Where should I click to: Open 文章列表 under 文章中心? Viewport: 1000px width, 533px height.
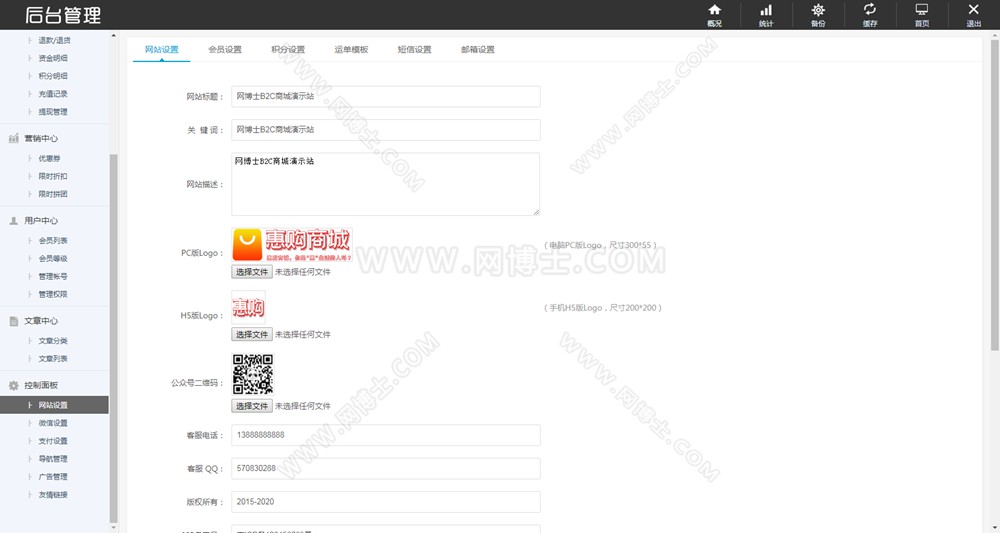pyautogui.click(x=54, y=358)
